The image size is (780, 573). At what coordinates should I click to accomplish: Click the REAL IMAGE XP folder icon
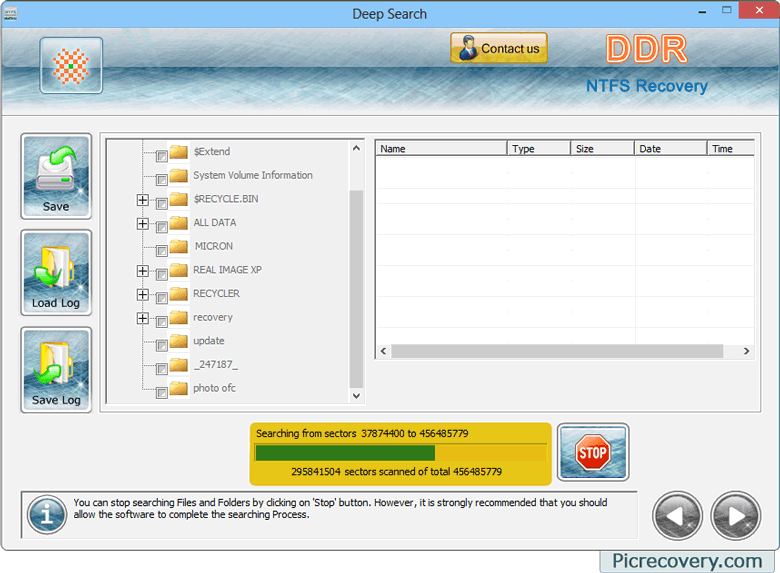pos(179,270)
